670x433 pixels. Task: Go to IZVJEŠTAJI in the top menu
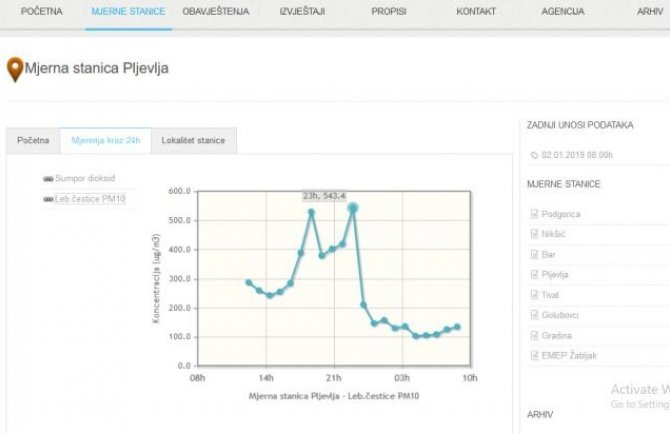coord(302,12)
